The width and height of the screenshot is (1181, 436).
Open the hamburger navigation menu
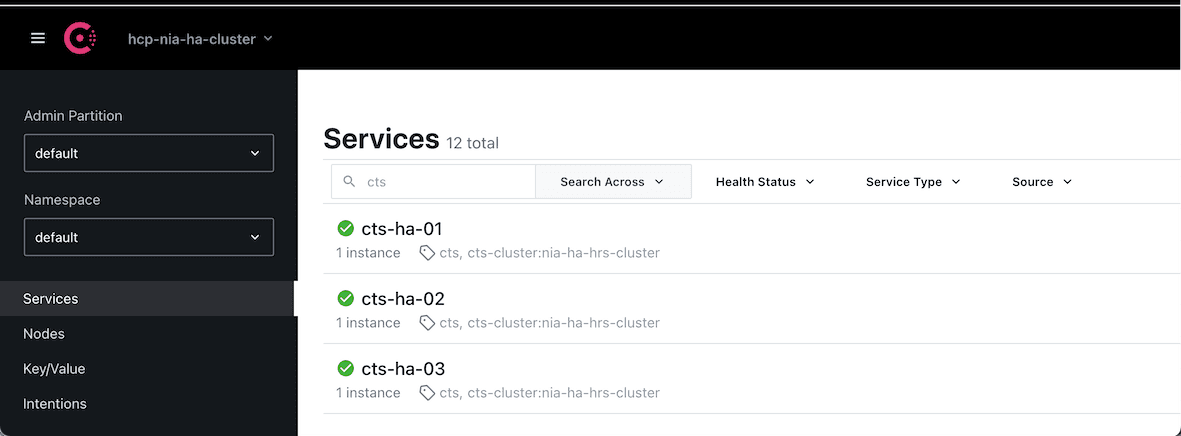38,38
